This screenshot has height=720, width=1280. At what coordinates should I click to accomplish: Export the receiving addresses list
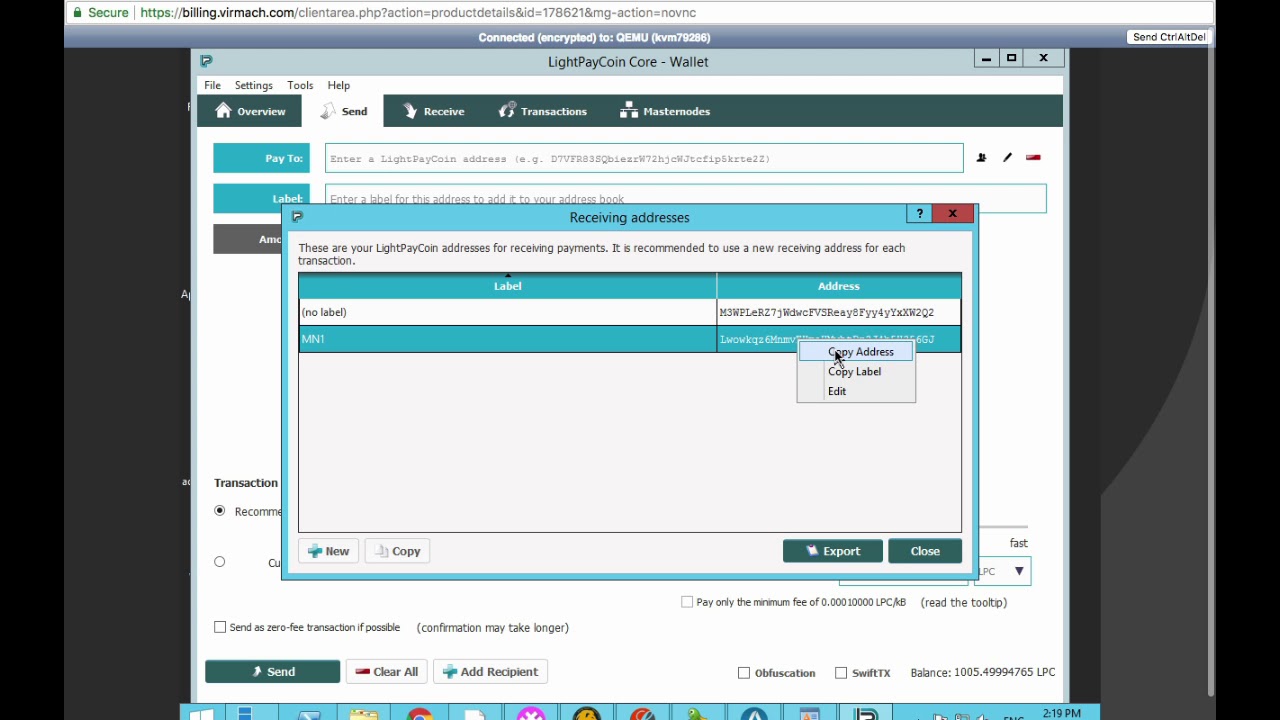click(x=832, y=551)
